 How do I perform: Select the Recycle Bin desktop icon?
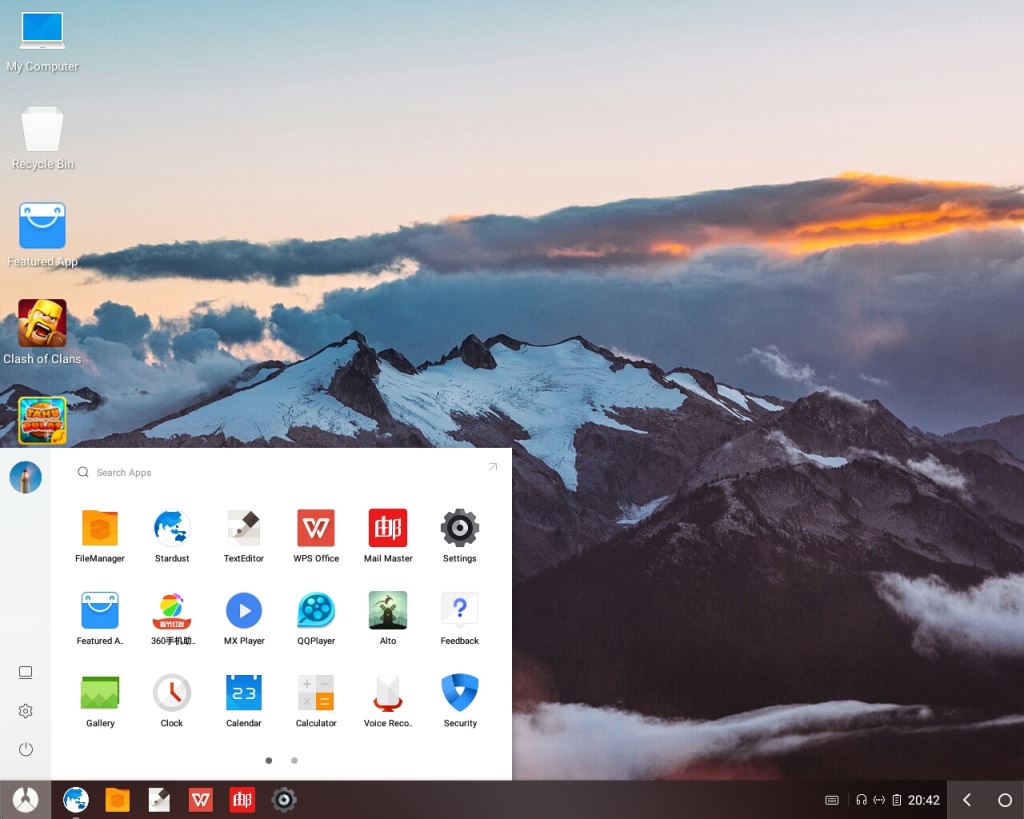42,138
